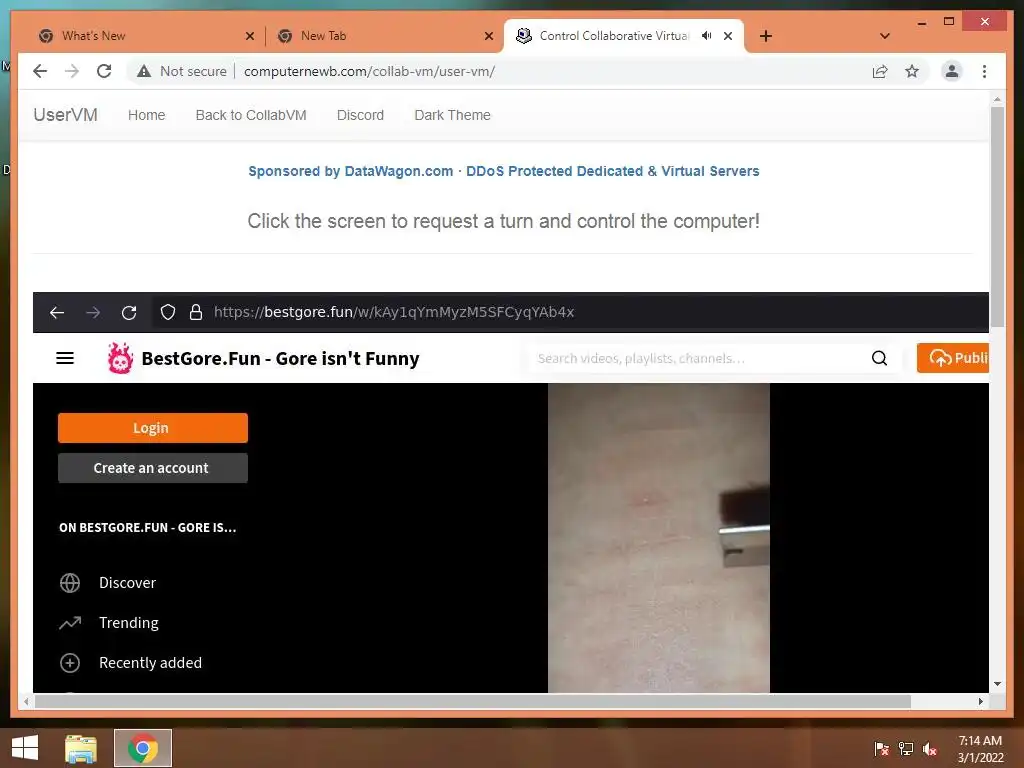Select the Control Collaborative Virtual tab
This screenshot has height=768, width=1024.
coord(614,36)
